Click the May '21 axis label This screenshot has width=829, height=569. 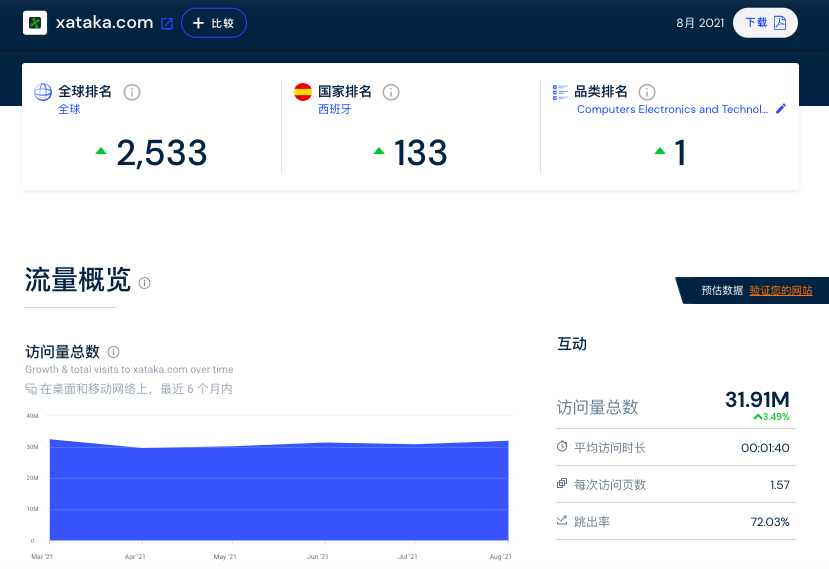pyautogui.click(x=225, y=556)
